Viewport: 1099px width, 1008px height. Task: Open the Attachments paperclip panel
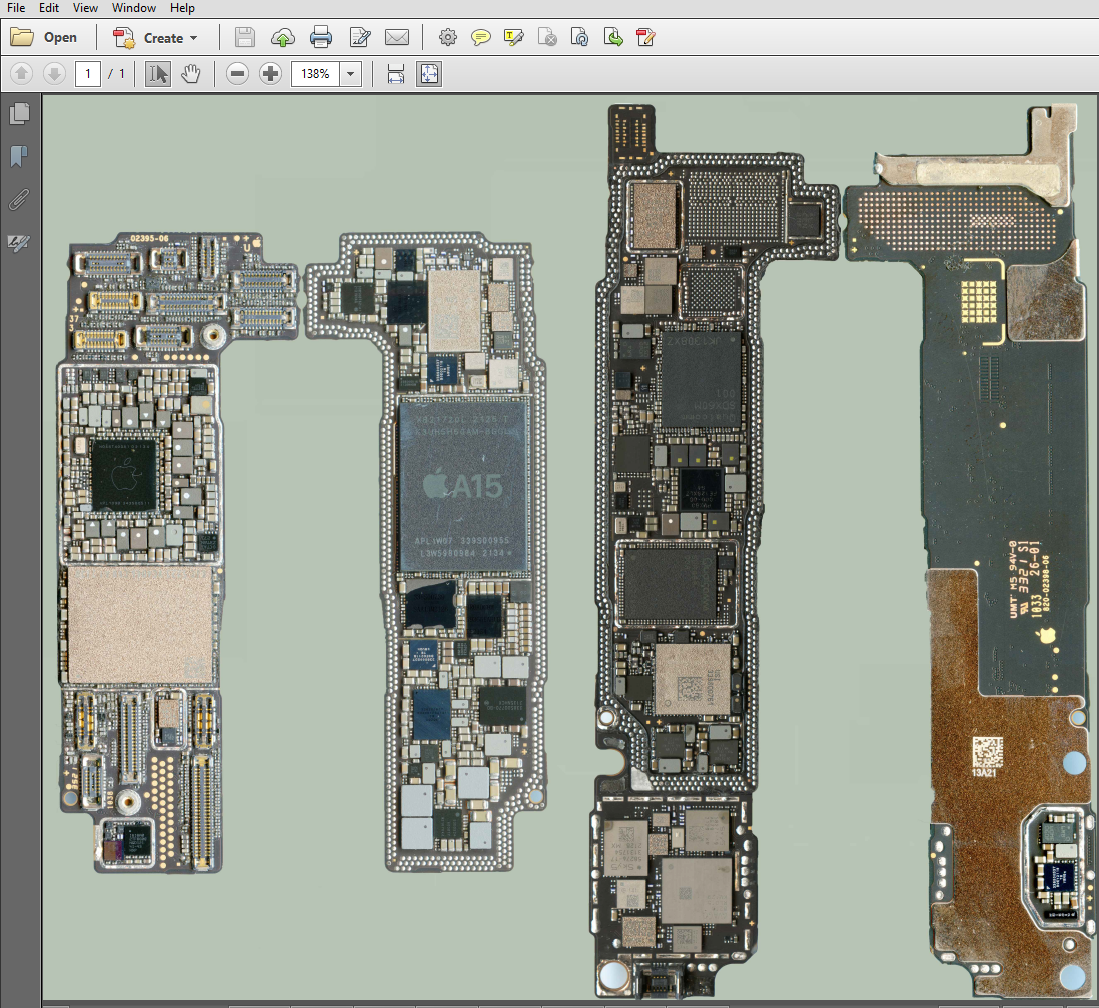point(19,200)
